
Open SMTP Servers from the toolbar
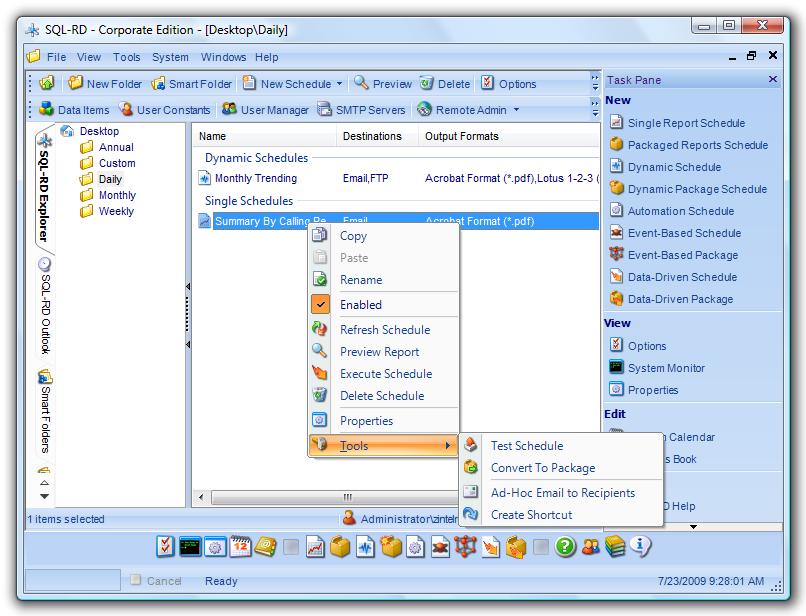[x=361, y=110]
